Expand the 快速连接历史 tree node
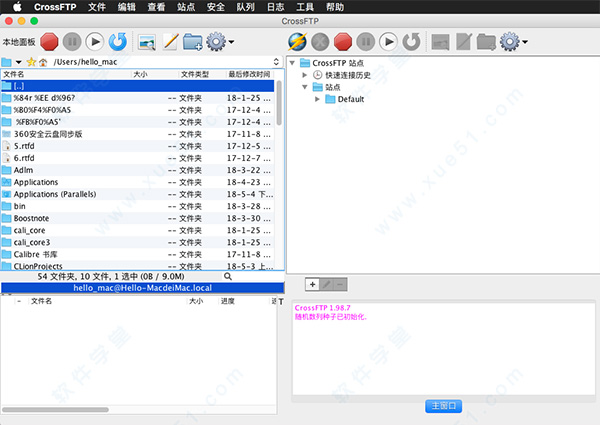This screenshot has height=425, width=600. [305, 75]
